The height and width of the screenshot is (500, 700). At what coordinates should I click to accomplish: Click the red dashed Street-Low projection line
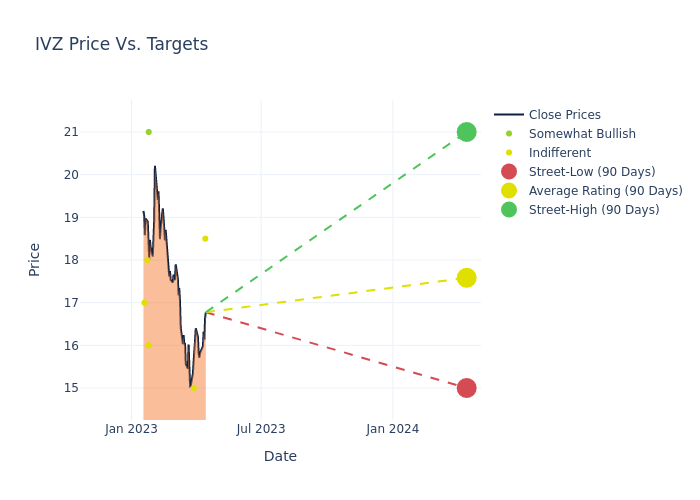pyautogui.click(x=335, y=348)
